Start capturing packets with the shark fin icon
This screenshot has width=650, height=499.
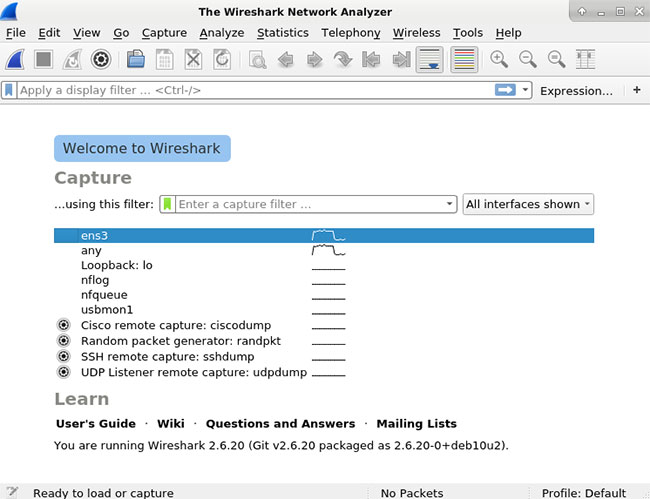coord(15,60)
